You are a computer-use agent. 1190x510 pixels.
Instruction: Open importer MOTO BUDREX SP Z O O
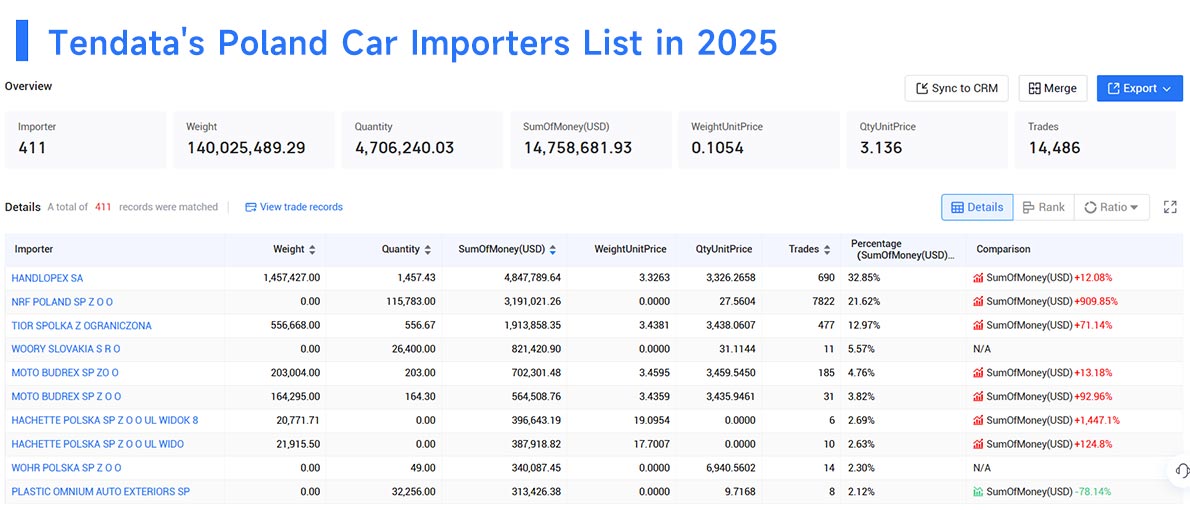tap(66, 396)
